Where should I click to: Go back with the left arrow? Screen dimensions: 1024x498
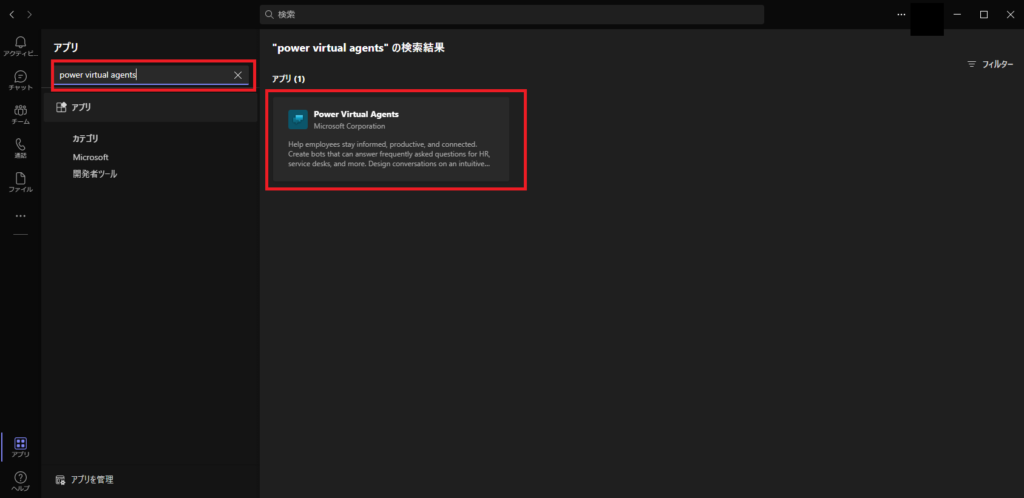click(x=12, y=14)
